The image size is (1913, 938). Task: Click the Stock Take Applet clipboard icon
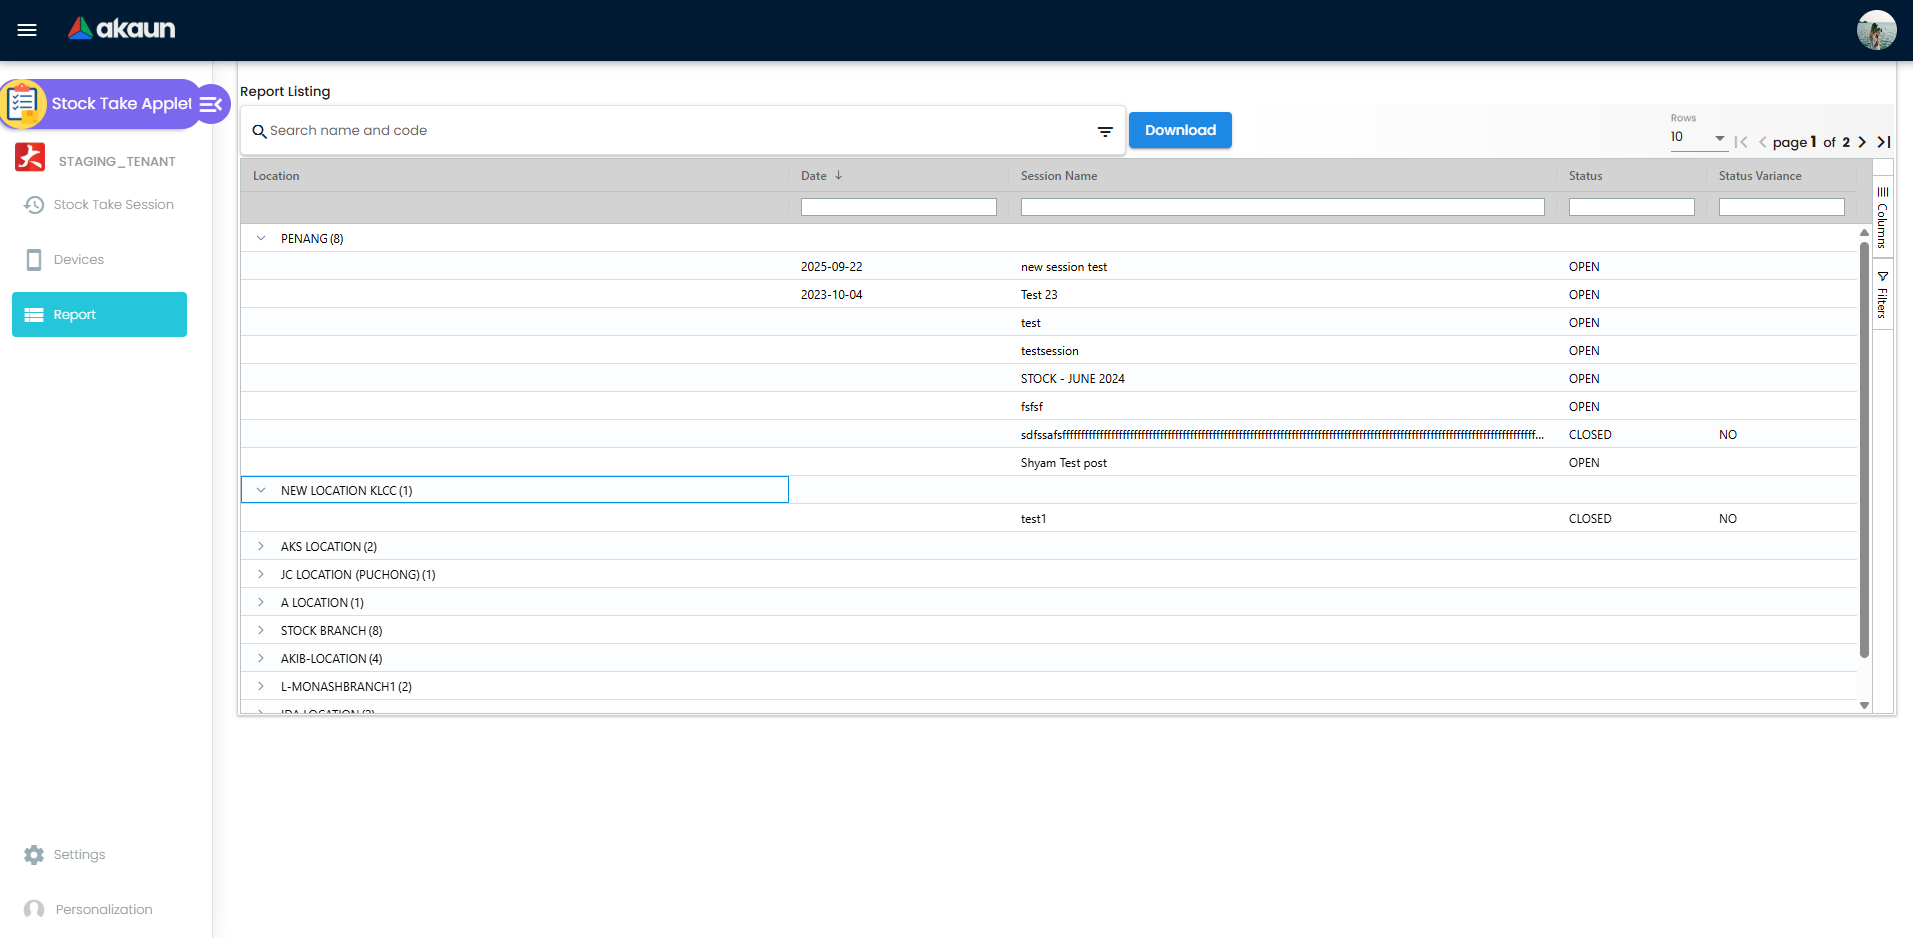click(x=22, y=103)
